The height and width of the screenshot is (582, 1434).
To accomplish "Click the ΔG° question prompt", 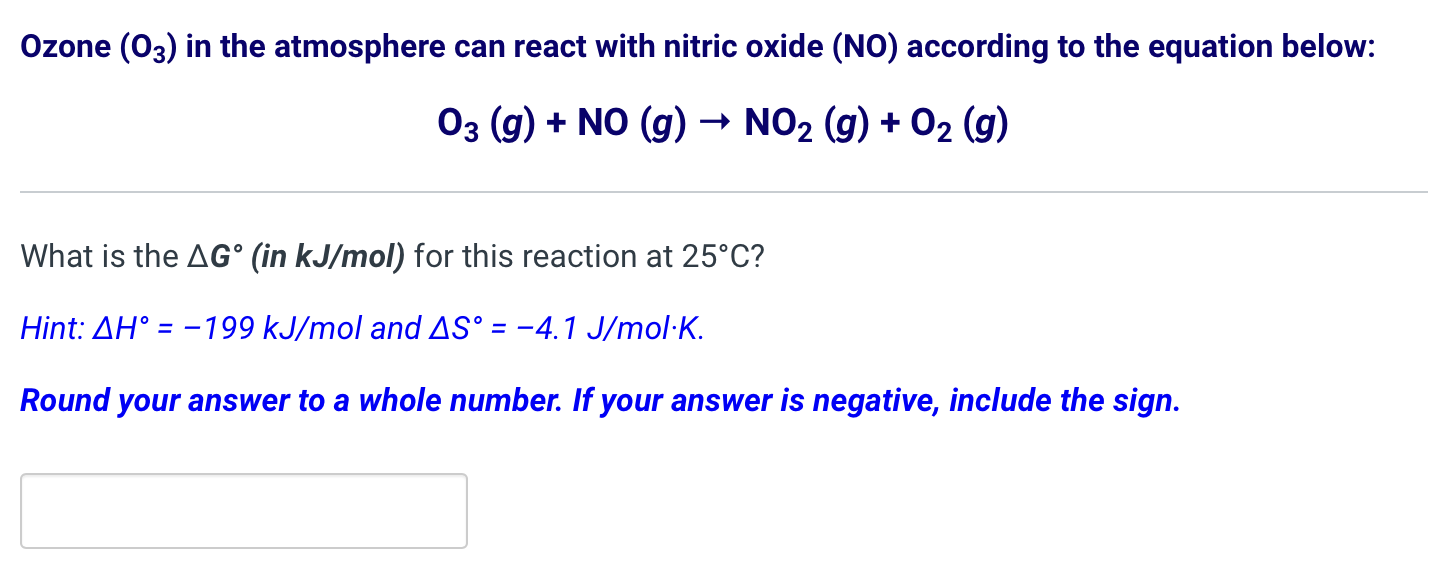I will (x=390, y=256).
